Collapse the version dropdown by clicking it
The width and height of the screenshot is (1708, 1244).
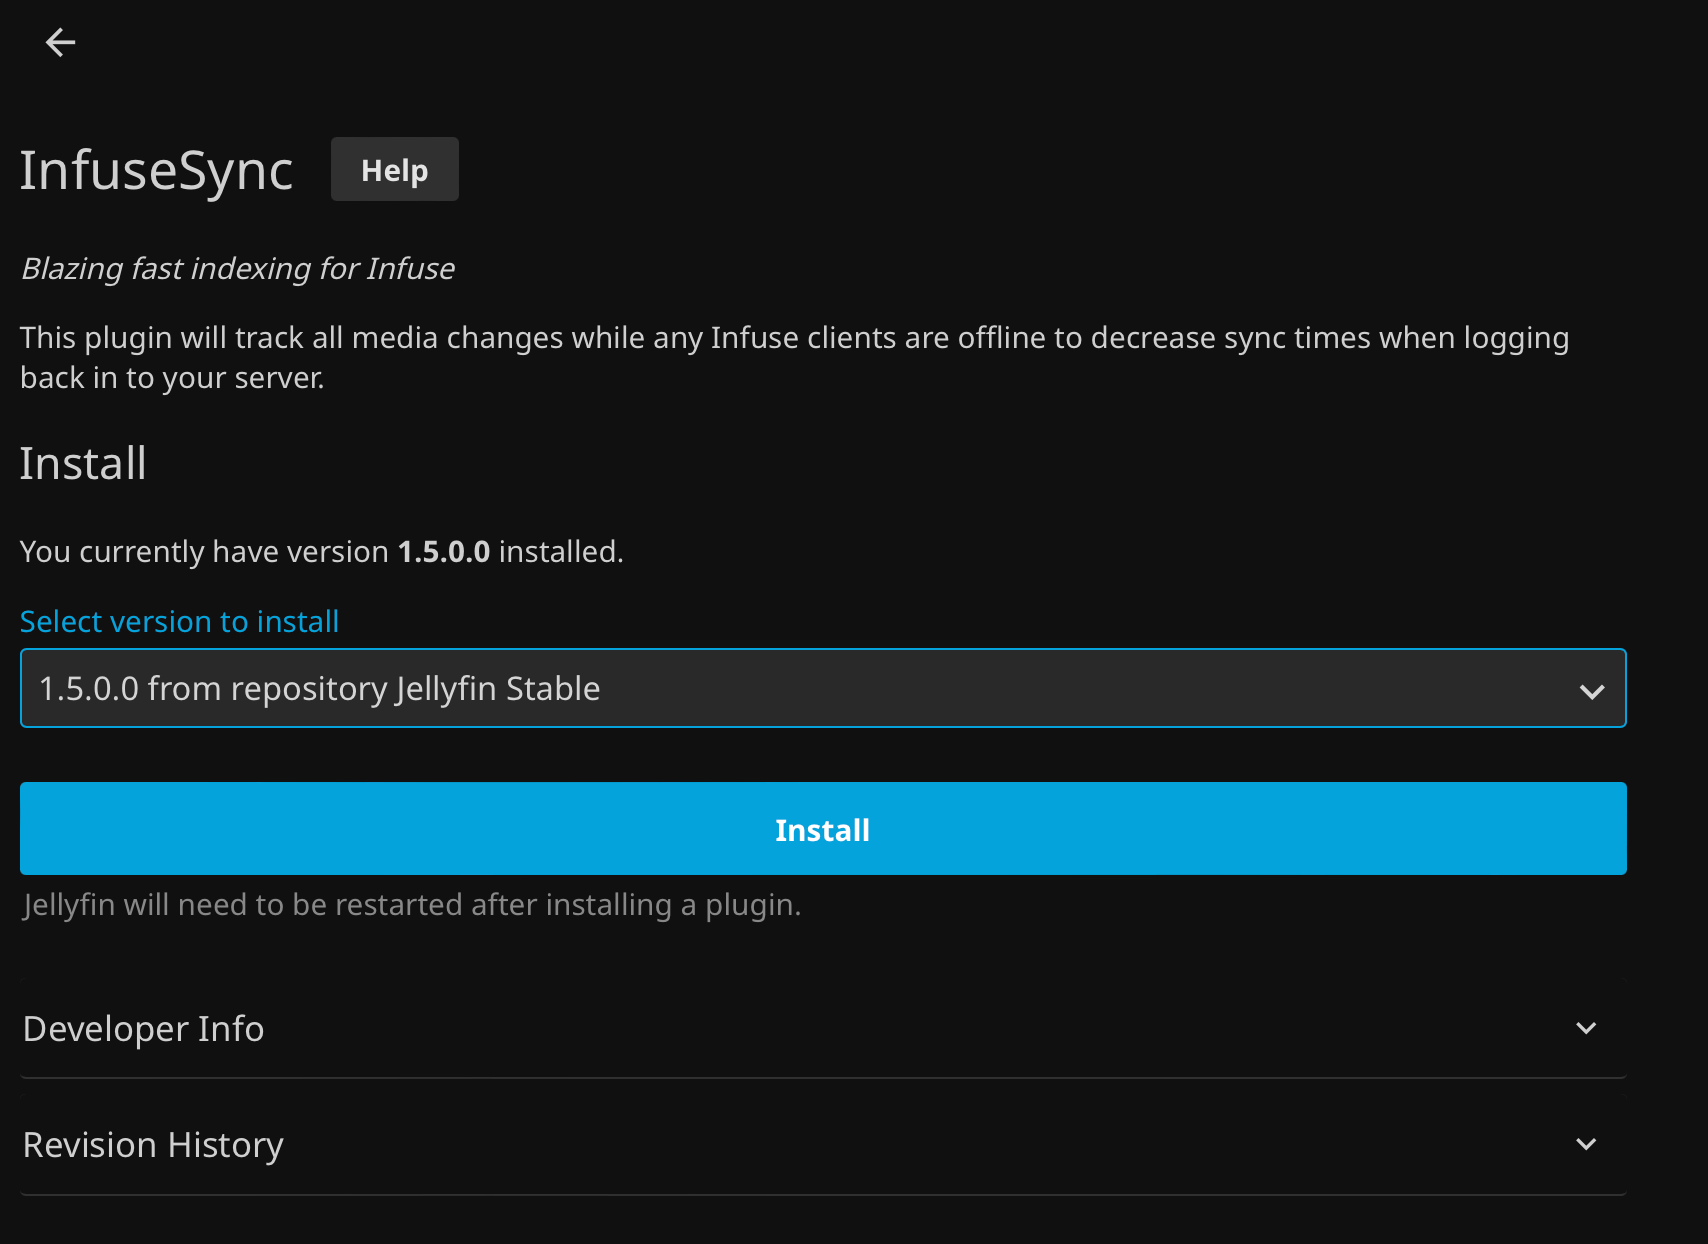pos(822,688)
